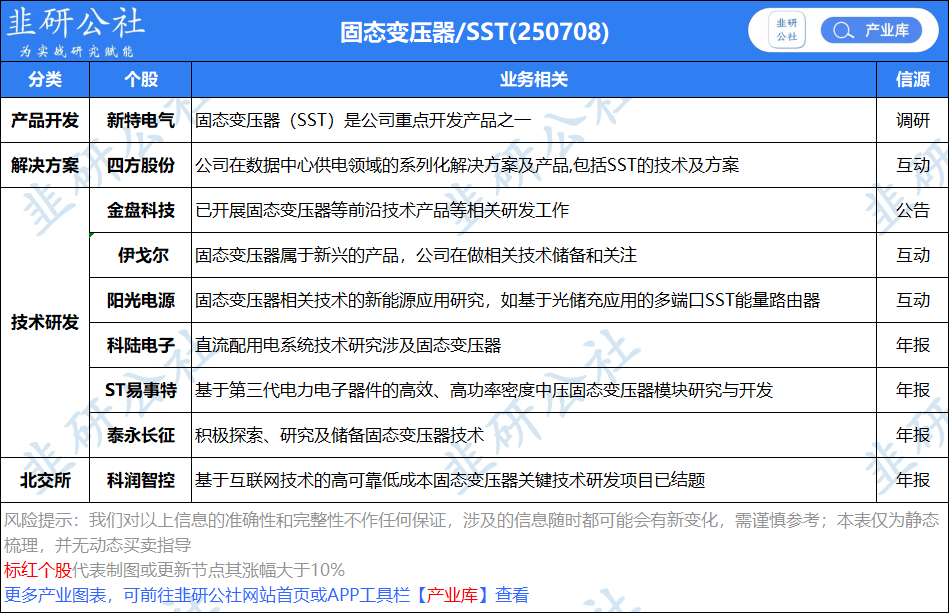The width and height of the screenshot is (950, 614).
Task: Select the 技术研发 category cell
Action: coord(45,322)
